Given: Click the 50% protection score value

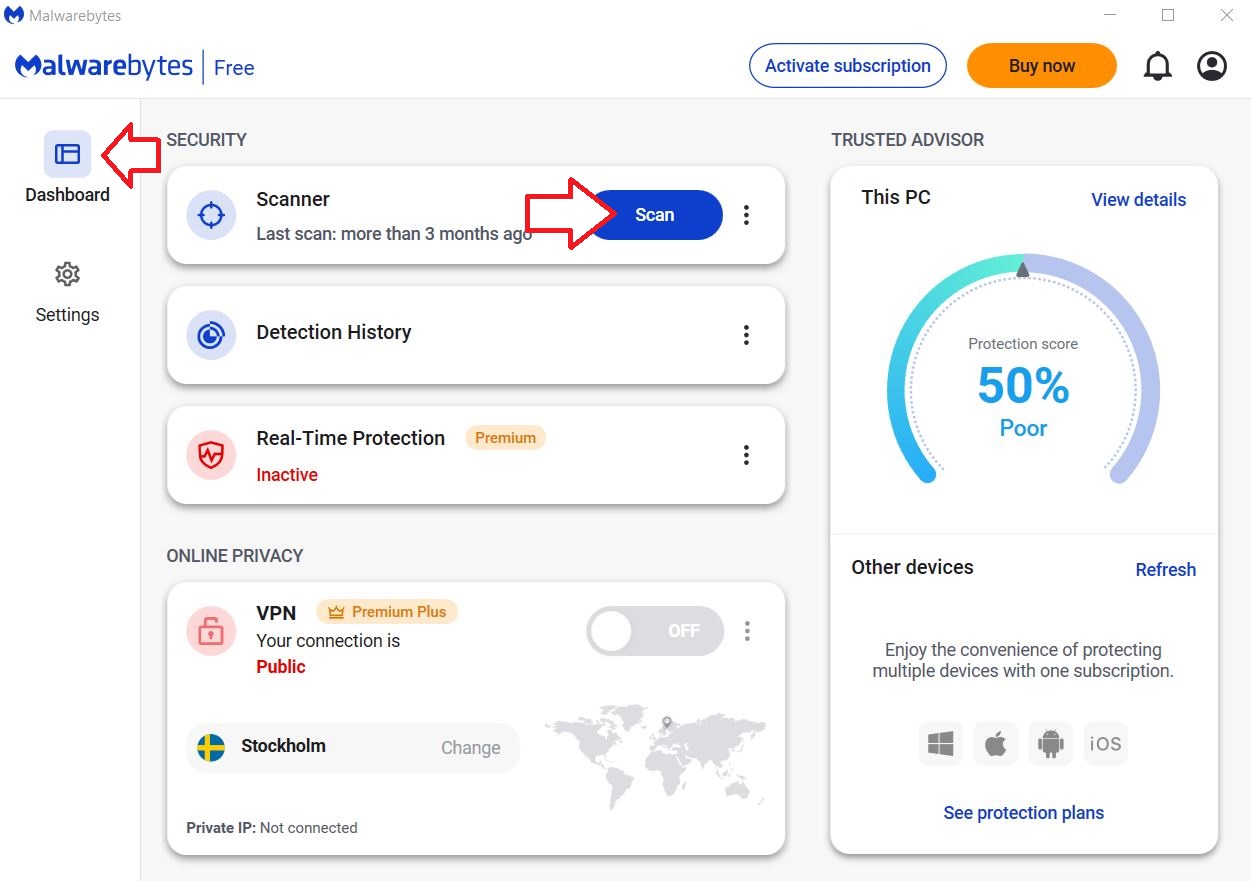Looking at the screenshot, I should [x=1023, y=386].
